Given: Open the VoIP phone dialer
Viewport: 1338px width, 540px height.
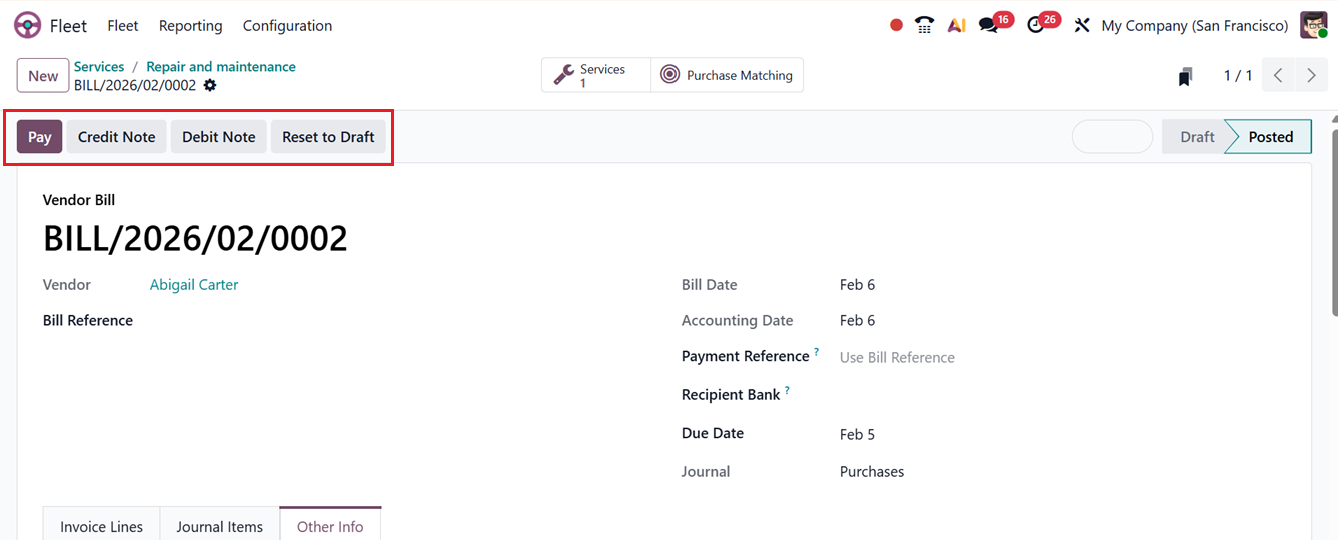Looking at the screenshot, I should [x=925, y=26].
